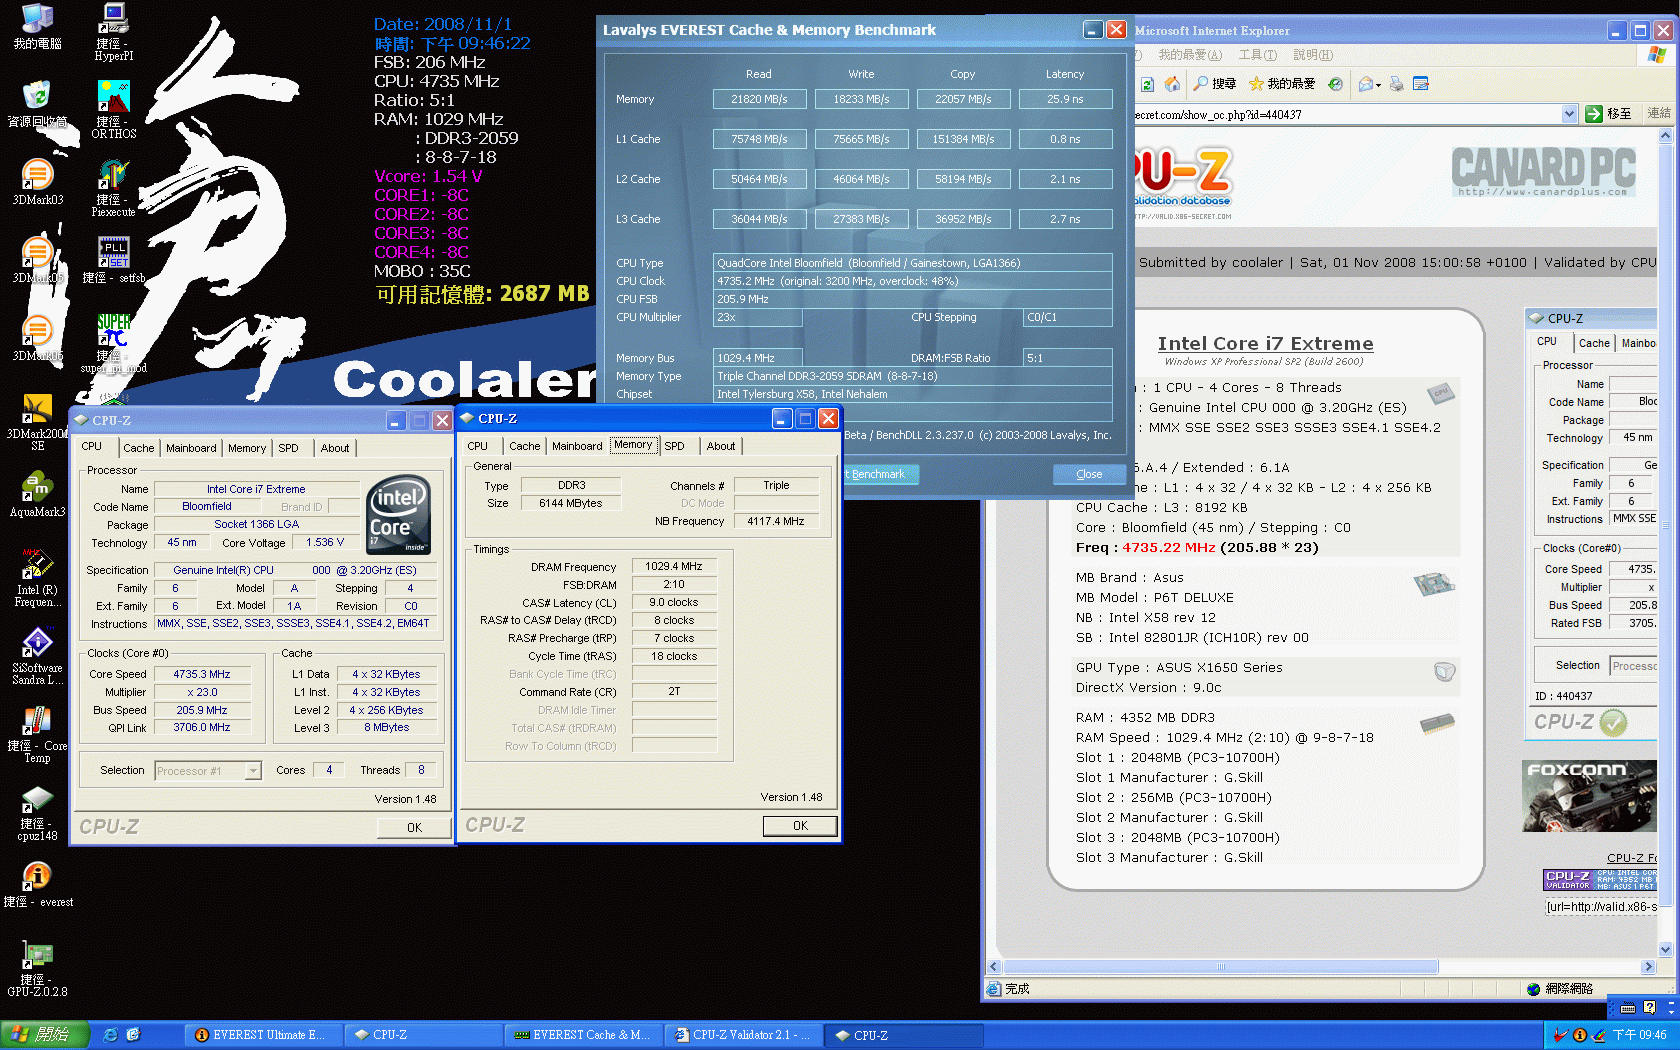The height and width of the screenshot is (1050, 1680).
Task: Click the 1029.4 MHz DRAM Frequency value
Action: [674, 567]
